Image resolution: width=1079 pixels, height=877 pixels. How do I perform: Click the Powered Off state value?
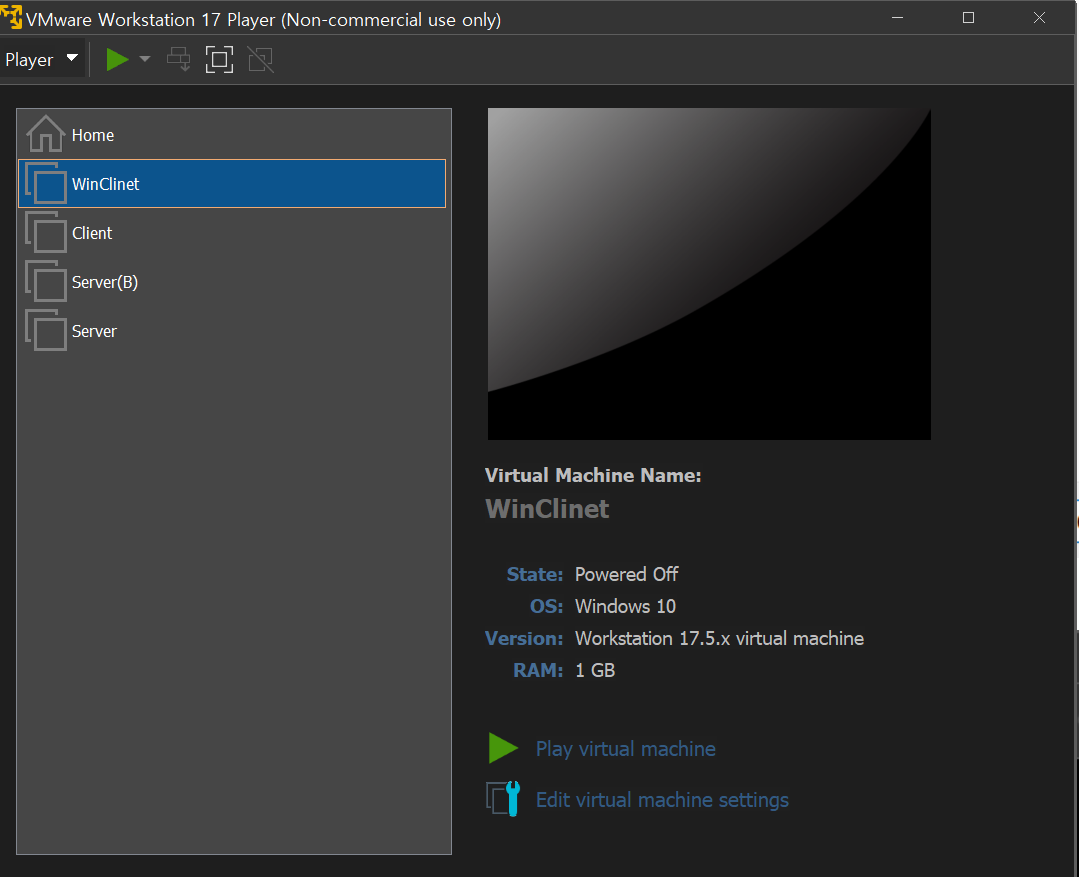[x=626, y=574]
